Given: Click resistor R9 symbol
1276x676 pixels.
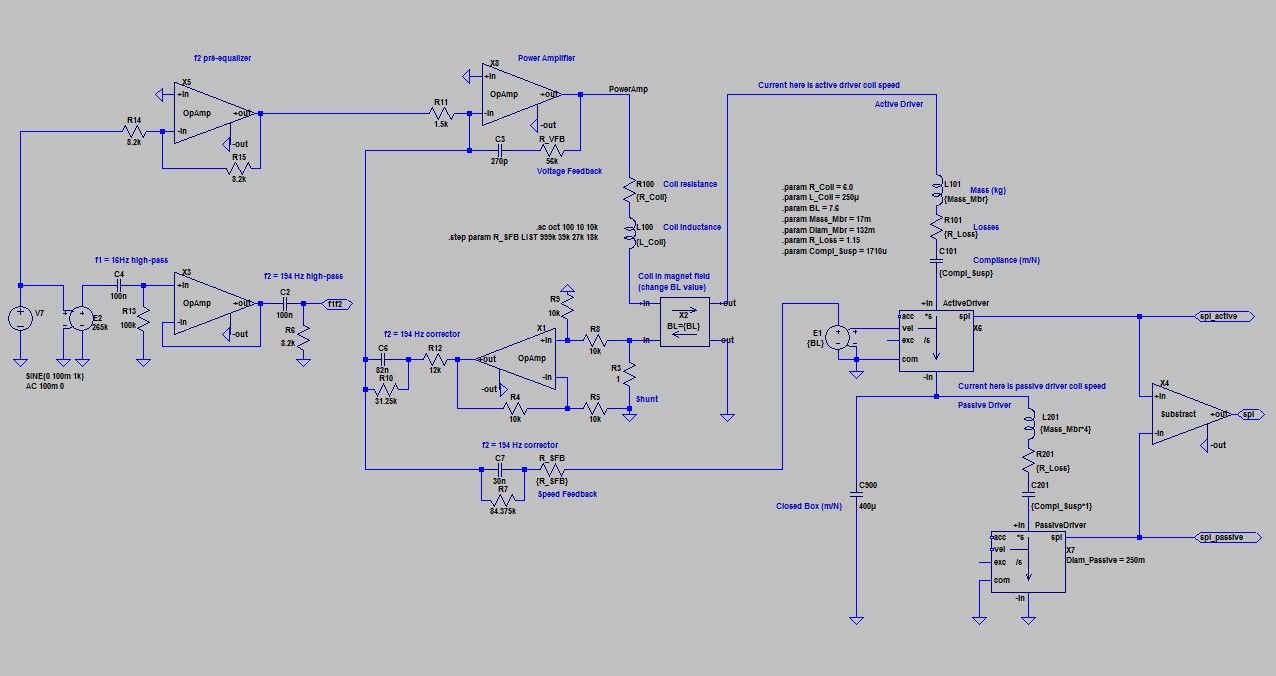Looking at the screenshot, I should point(567,306).
